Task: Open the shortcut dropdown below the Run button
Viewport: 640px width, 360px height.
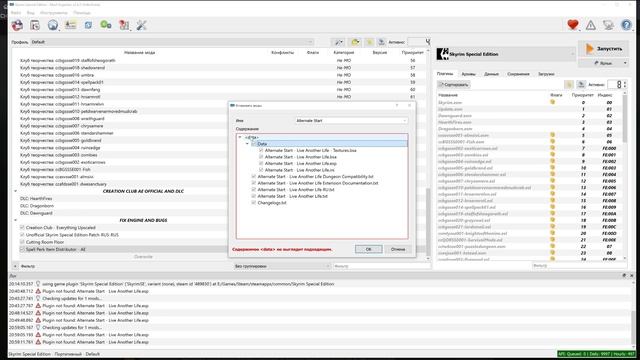Action: [603, 63]
